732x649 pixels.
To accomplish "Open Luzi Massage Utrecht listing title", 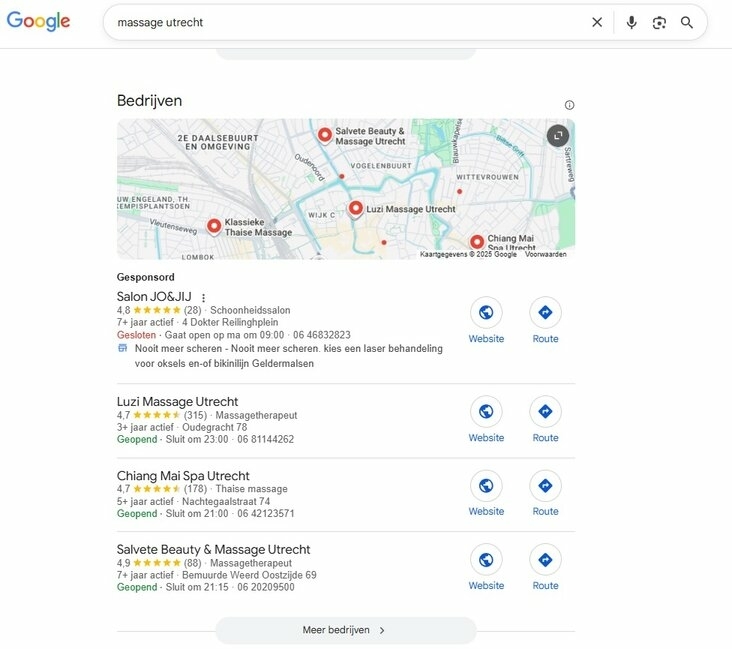I will 177,402.
